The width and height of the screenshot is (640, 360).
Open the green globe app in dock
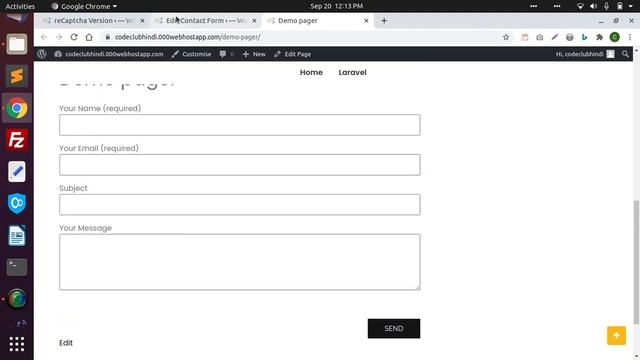tap(17, 299)
